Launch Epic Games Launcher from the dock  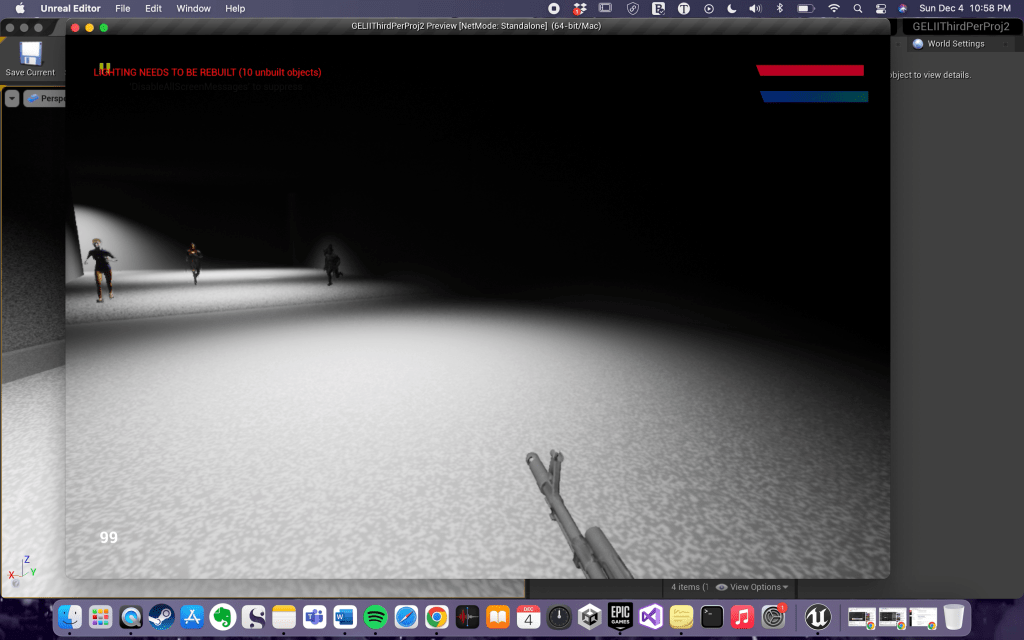pyautogui.click(x=620, y=617)
